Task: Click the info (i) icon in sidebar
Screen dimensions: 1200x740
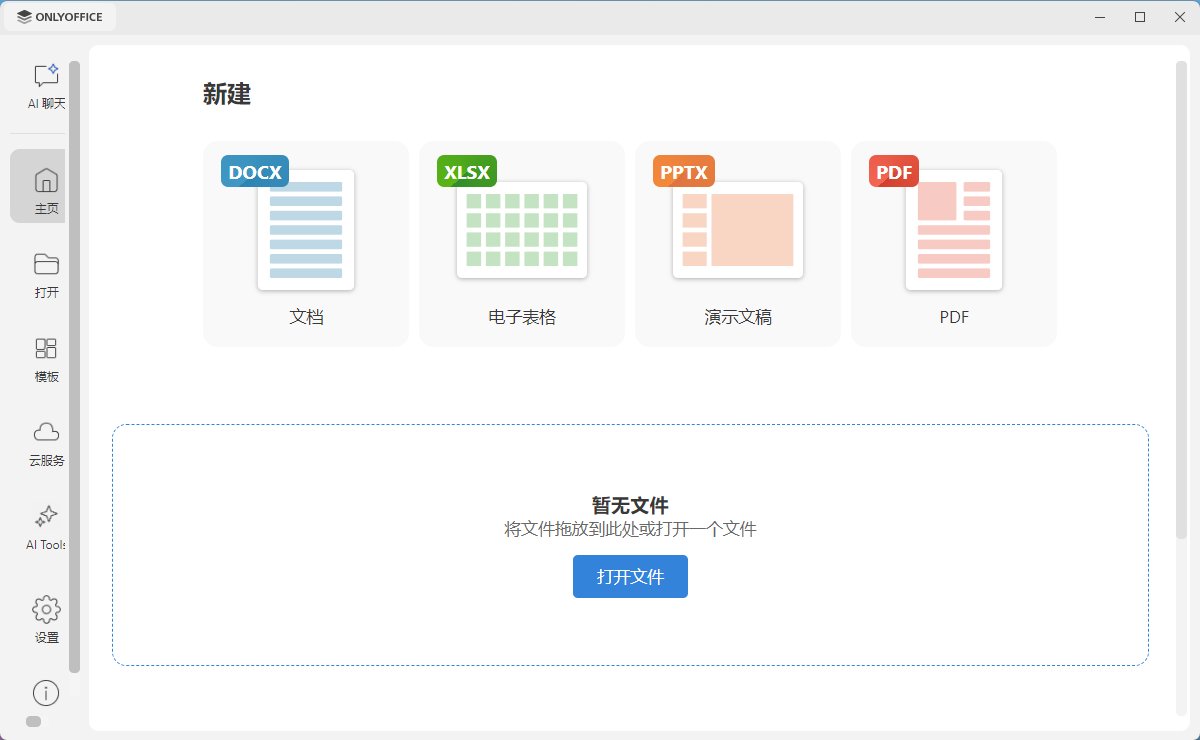Action: tap(46, 693)
